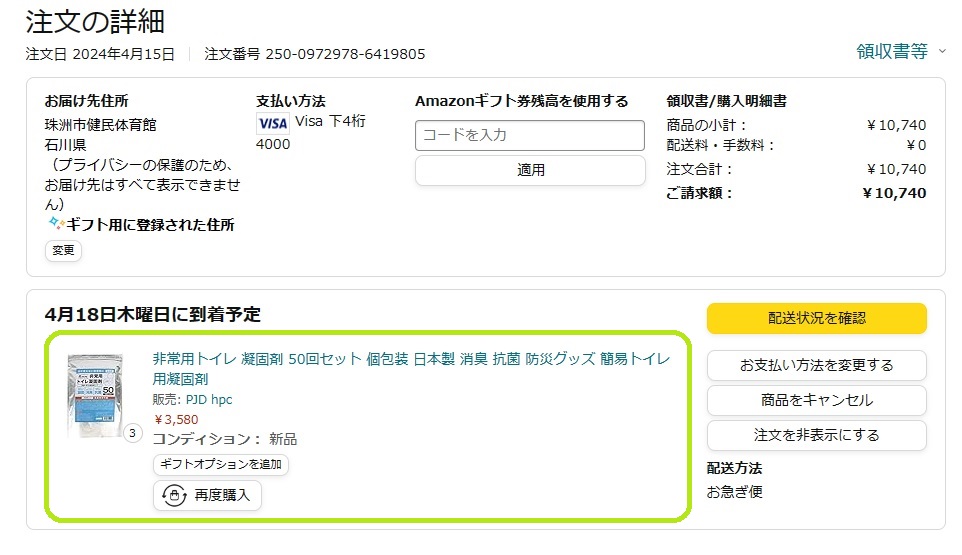Viewport: 962px width, 555px height.
Task: Check delivery status via 配送状況を確認
Action: coord(817,318)
